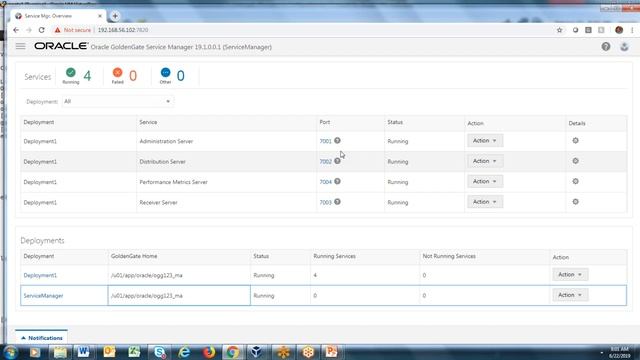Show port info for Receiver Server
The height and width of the screenshot is (360, 640).
(337, 202)
